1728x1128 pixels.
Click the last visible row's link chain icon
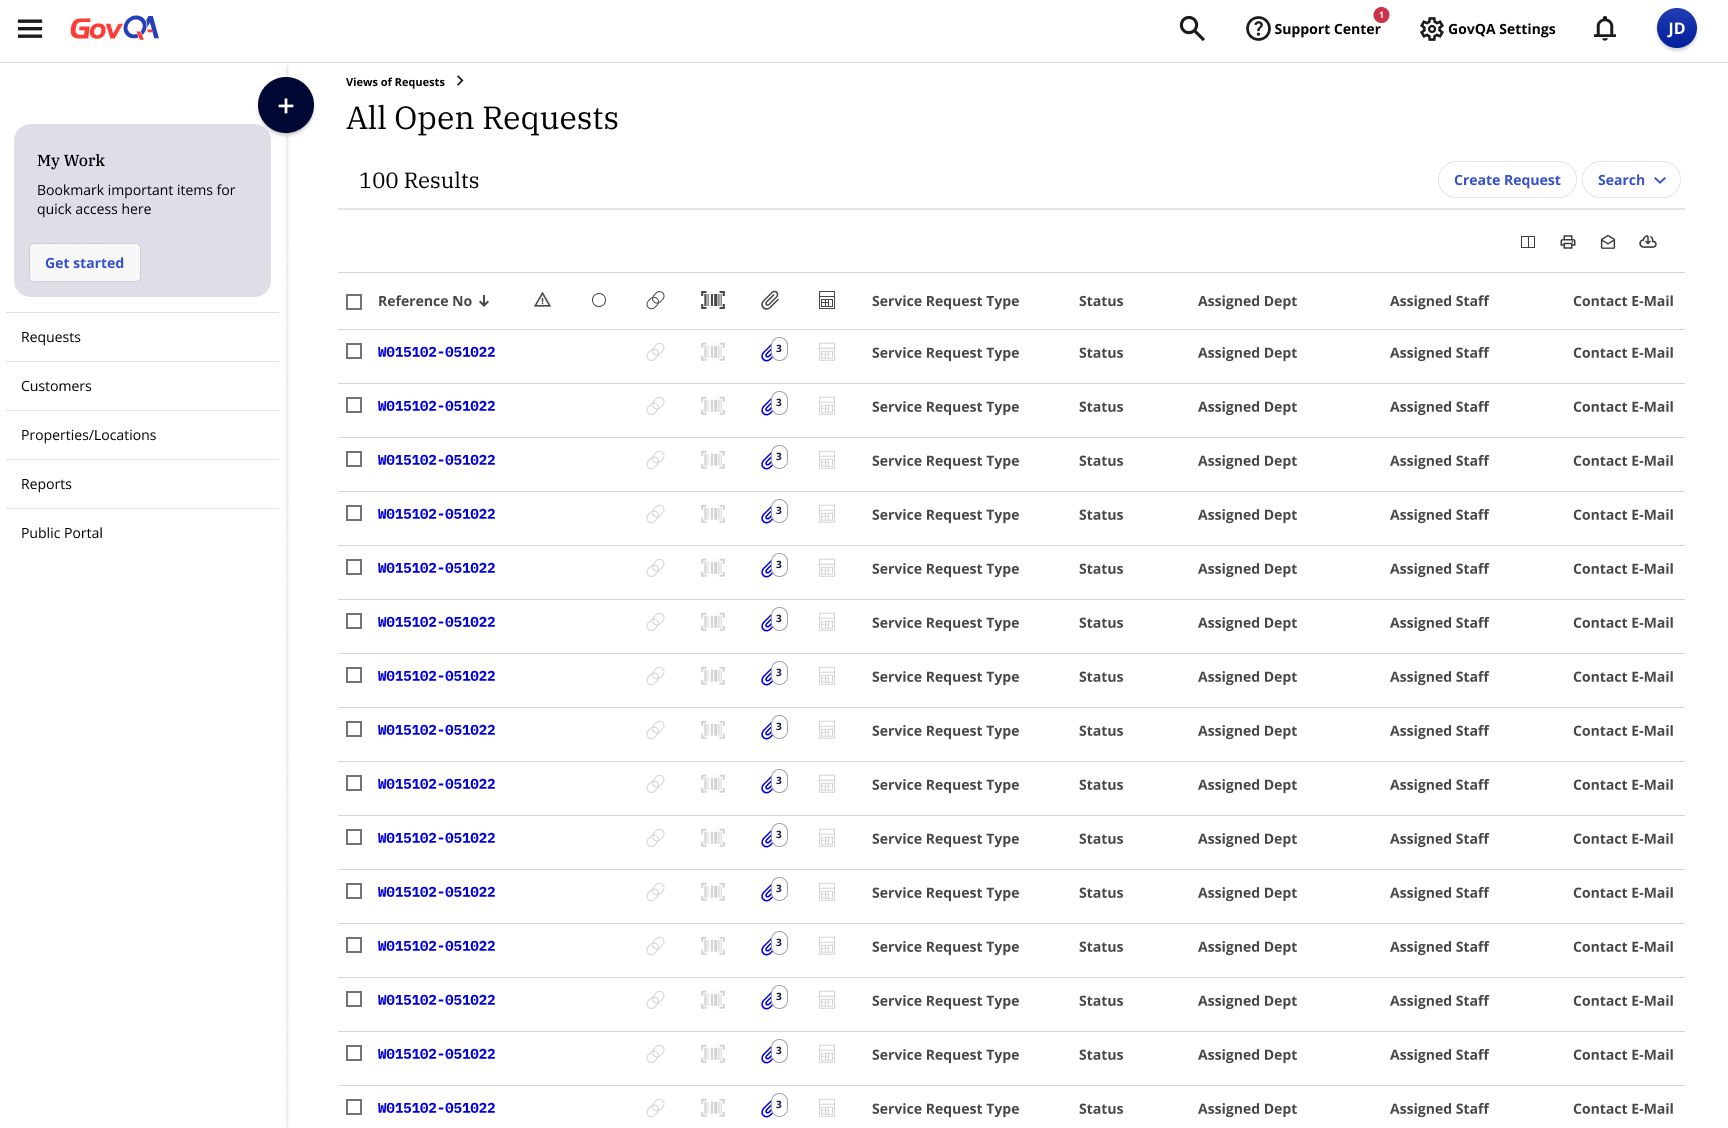(655, 1108)
